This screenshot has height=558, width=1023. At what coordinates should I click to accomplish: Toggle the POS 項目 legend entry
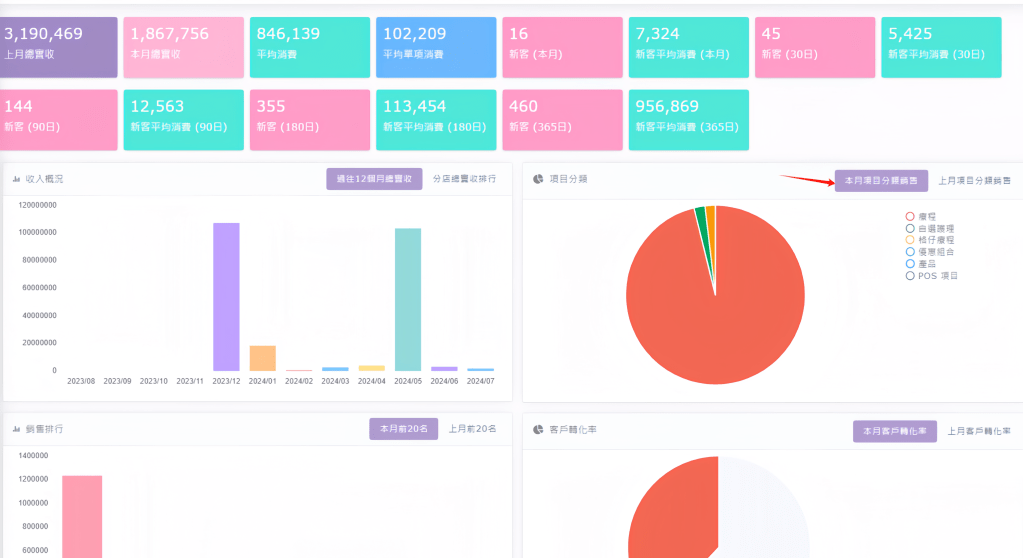pyautogui.click(x=931, y=275)
